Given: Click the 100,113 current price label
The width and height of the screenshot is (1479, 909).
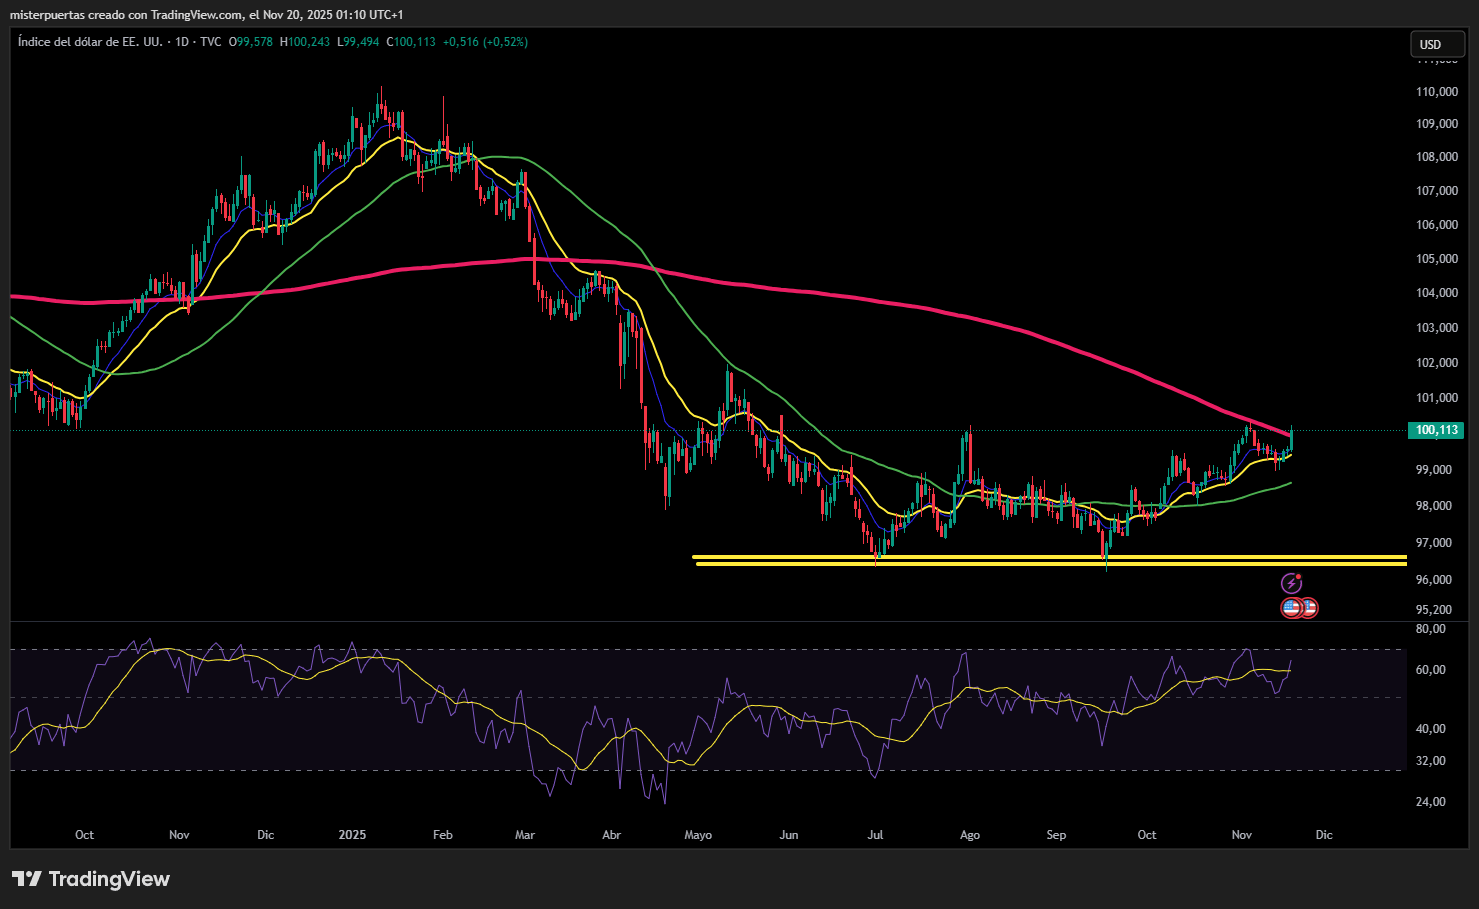Looking at the screenshot, I should 1436,430.
